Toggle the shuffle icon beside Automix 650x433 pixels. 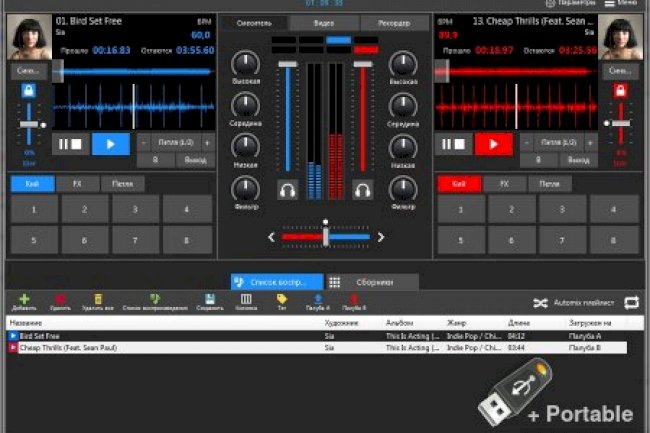pos(540,303)
